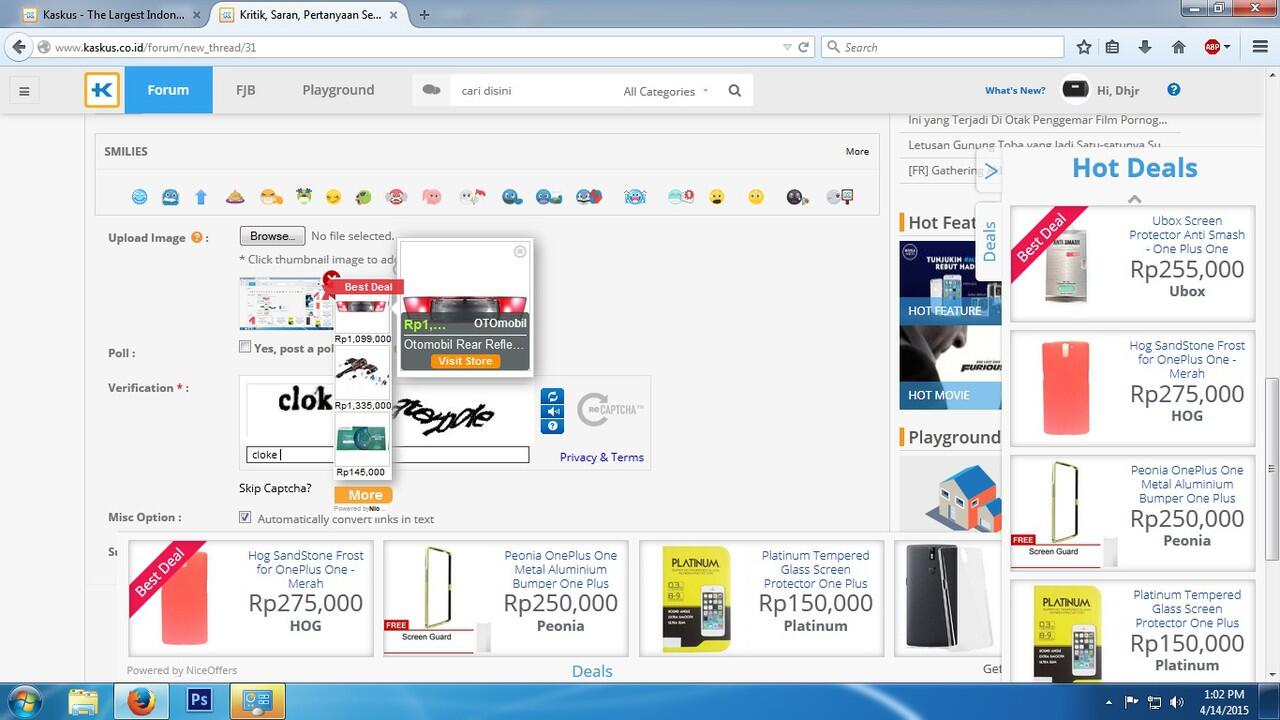This screenshot has height=720, width=1280.
Task: Tick the 'Yes, post a poll' checkbox
Action: 245,347
